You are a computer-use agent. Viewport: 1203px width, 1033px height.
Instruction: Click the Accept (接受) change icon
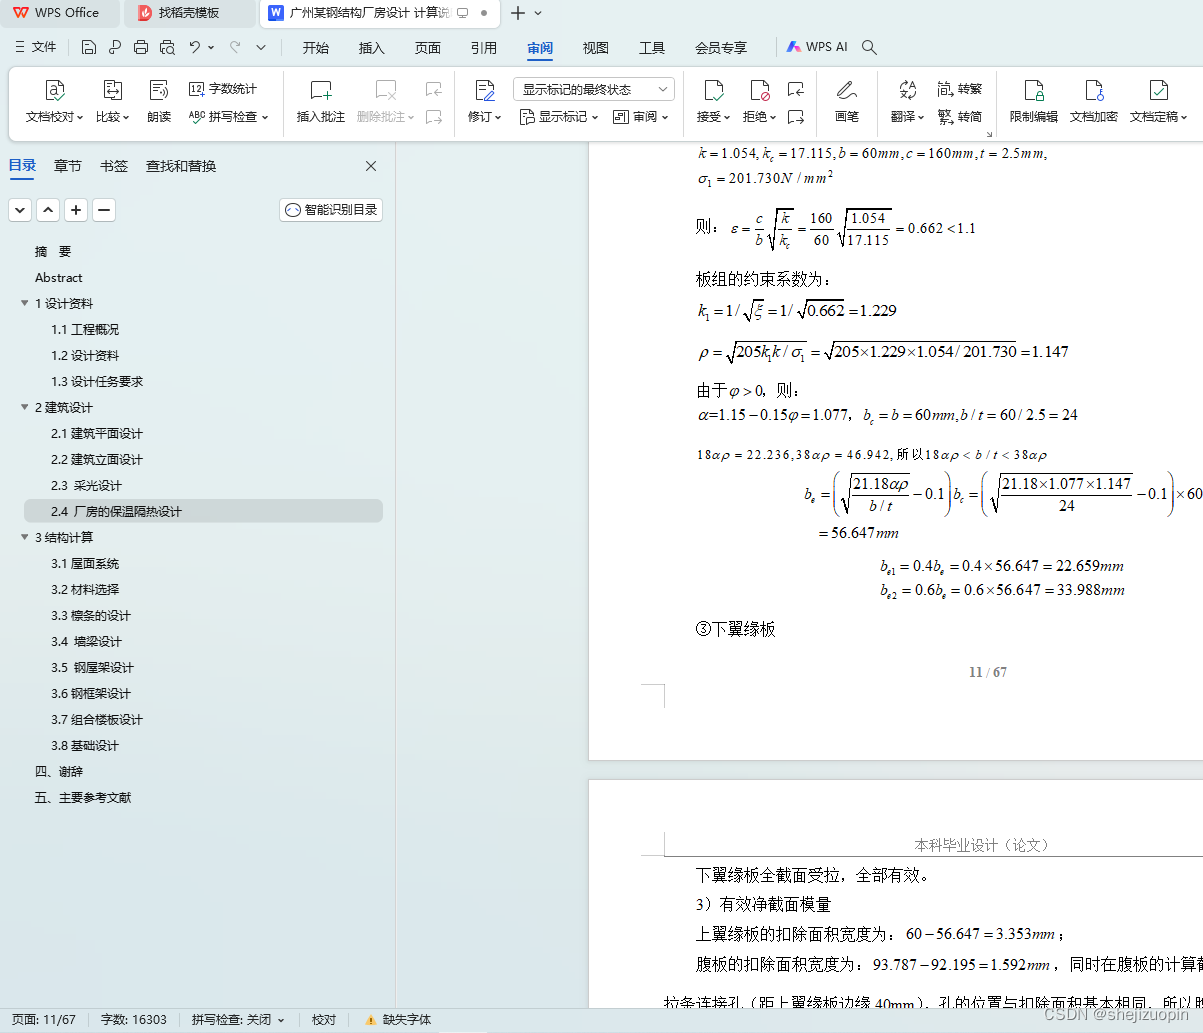click(x=714, y=91)
